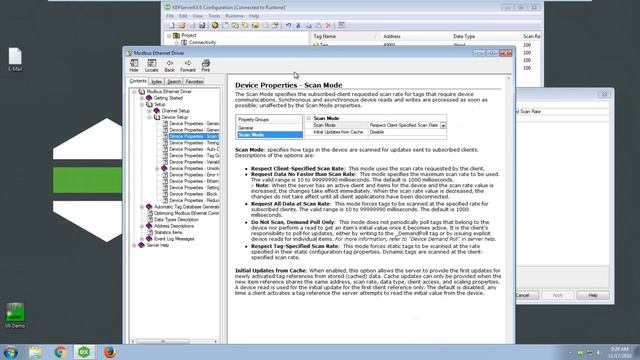Click Undo arrow icon in KEPServerEX toolbar

click(x=289, y=25)
